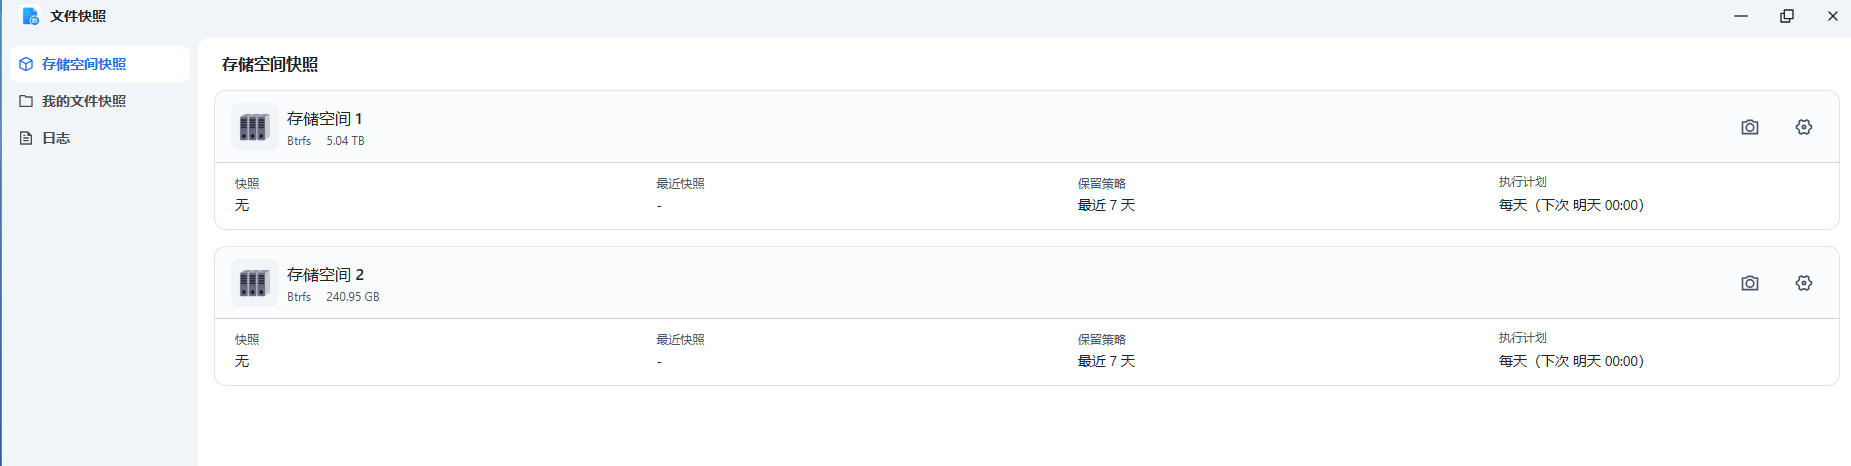Click the 存储空间 1 drive icon
1851x466 pixels.
click(254, 127)
